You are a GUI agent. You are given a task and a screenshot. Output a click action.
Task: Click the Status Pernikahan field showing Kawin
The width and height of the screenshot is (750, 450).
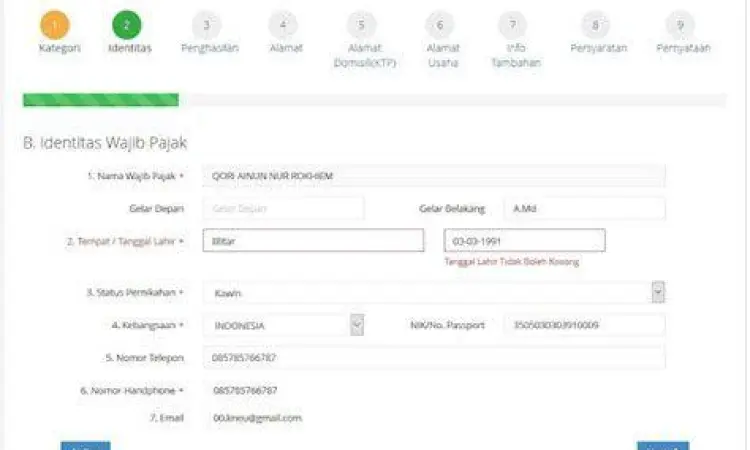(434, 293)
